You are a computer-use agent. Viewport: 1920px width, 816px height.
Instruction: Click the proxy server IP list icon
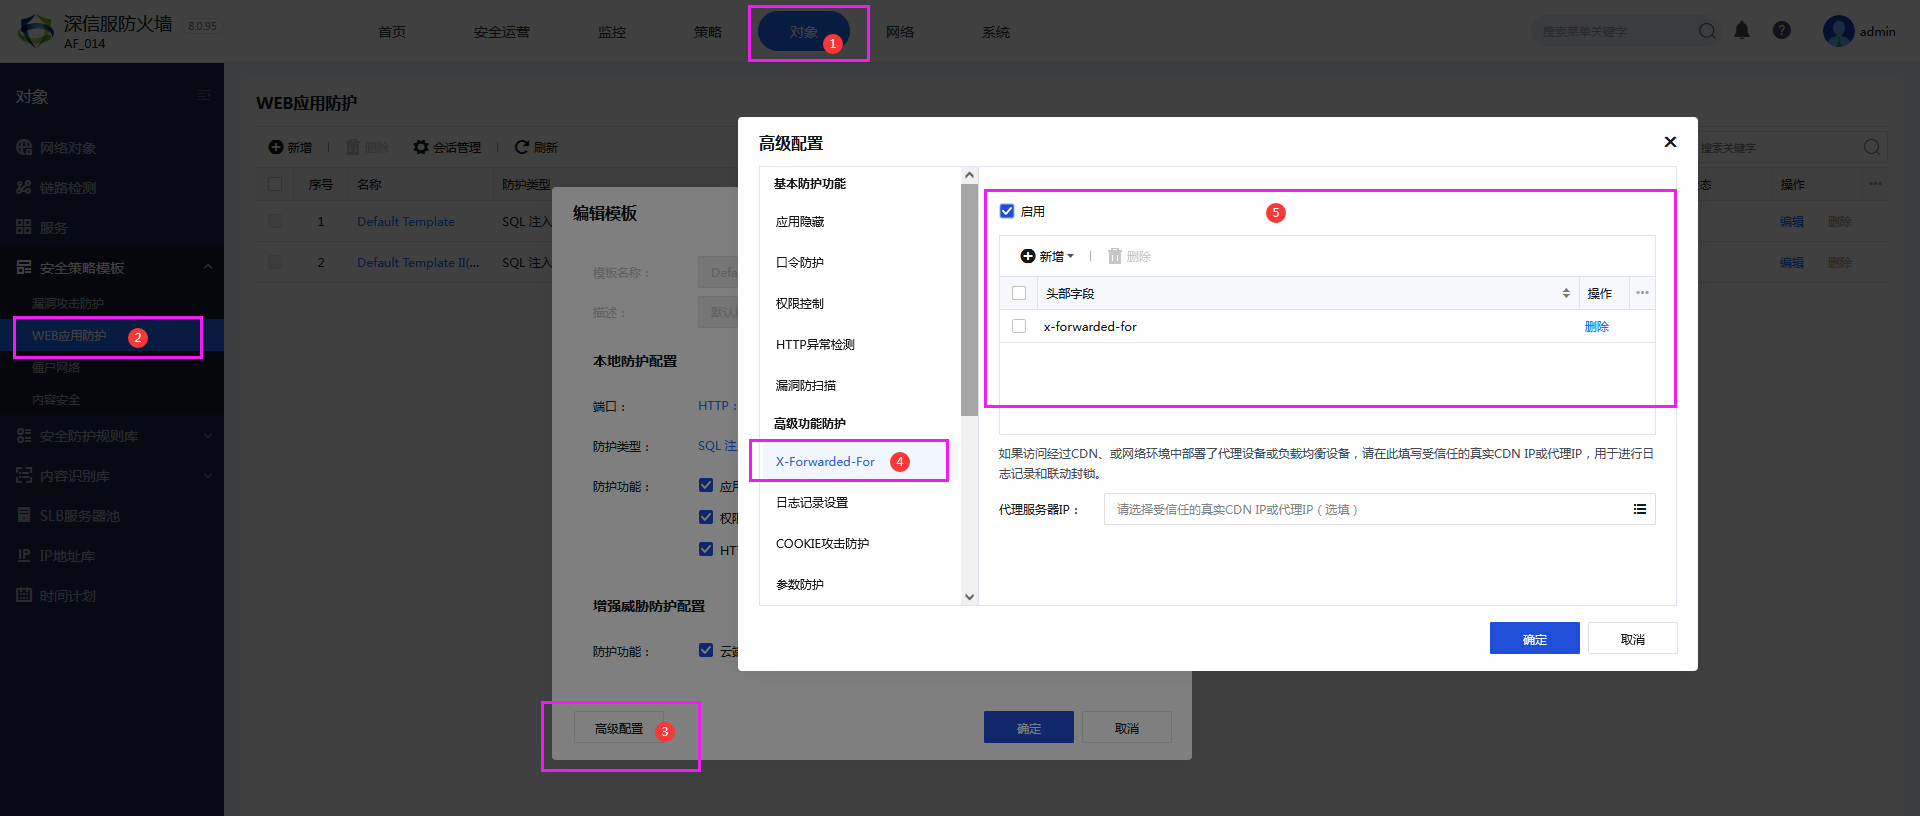pos(1640,509)
